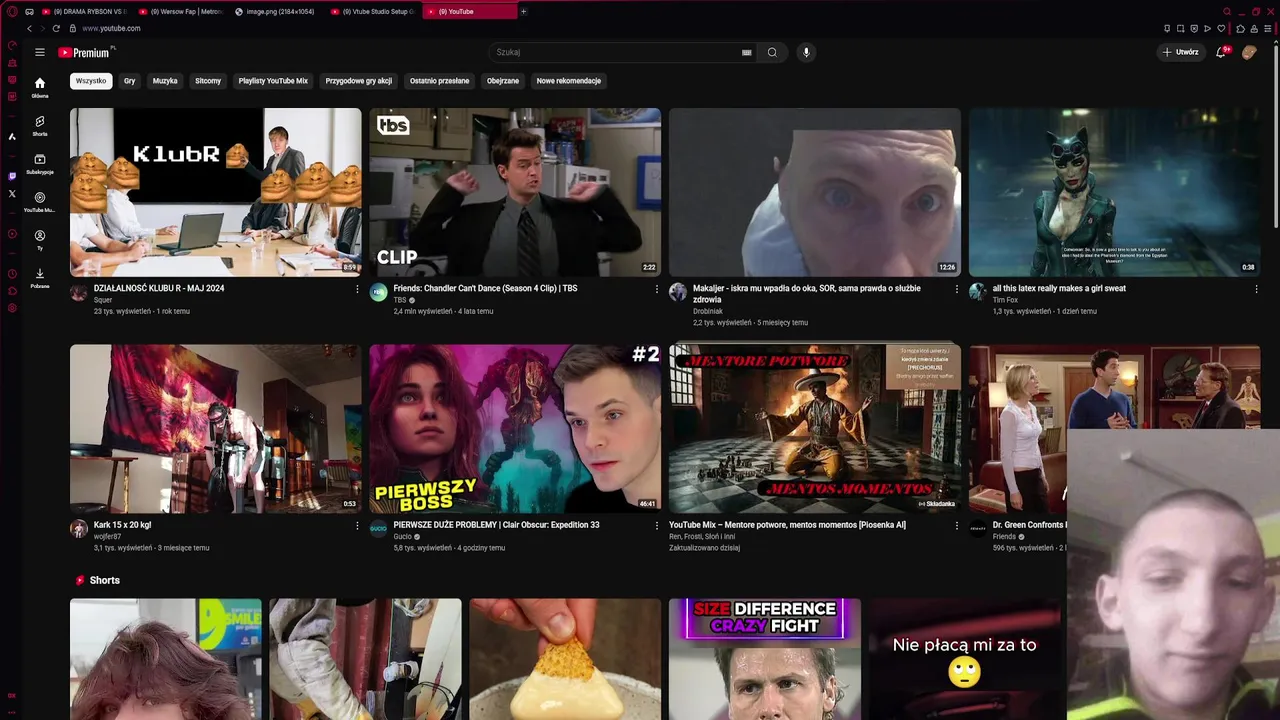Viewport: 1280px width, 720px height.
Task: Select the Sitcomy filter chip
Action: [208, 81]
